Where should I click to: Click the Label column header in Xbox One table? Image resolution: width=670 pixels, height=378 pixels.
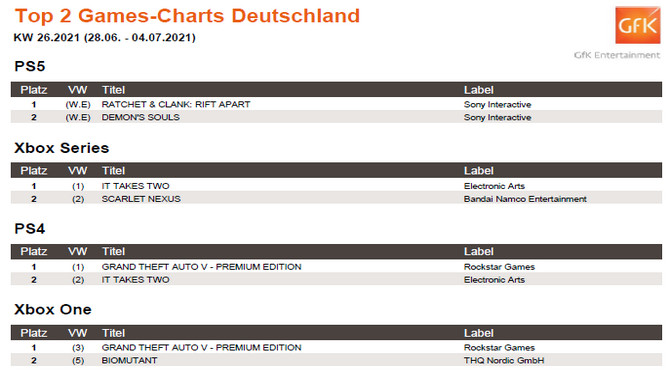tap(479, 333)
